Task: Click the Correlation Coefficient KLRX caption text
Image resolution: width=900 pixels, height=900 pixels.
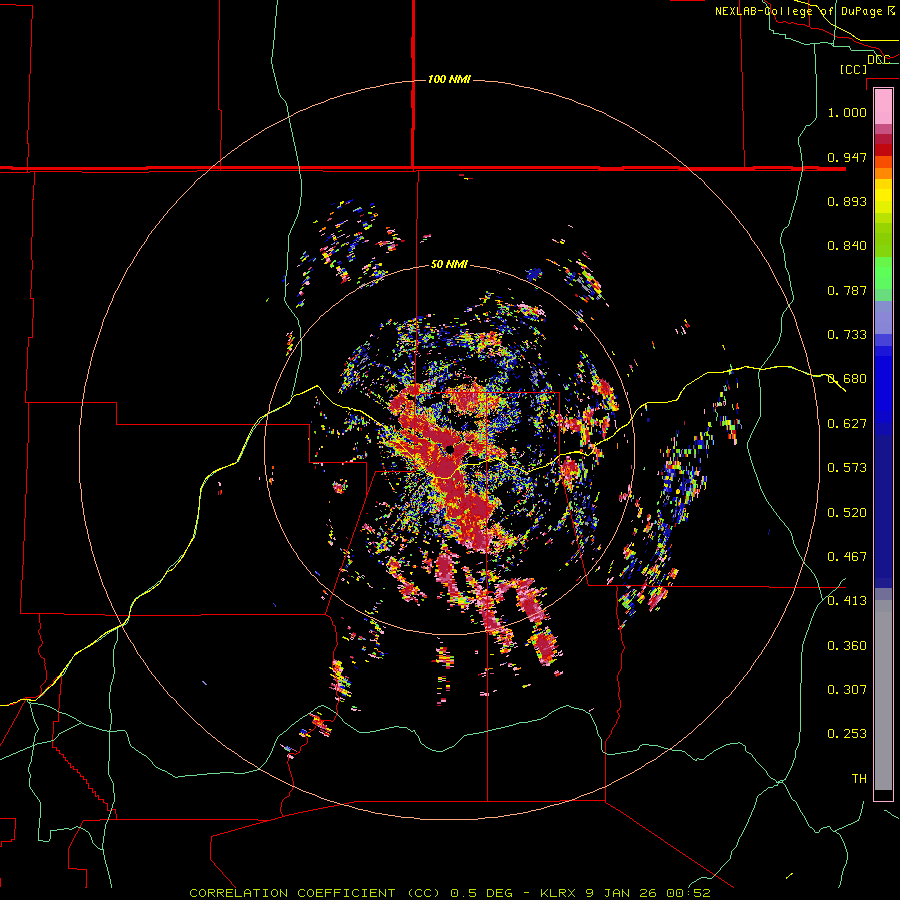Action: 449,893
